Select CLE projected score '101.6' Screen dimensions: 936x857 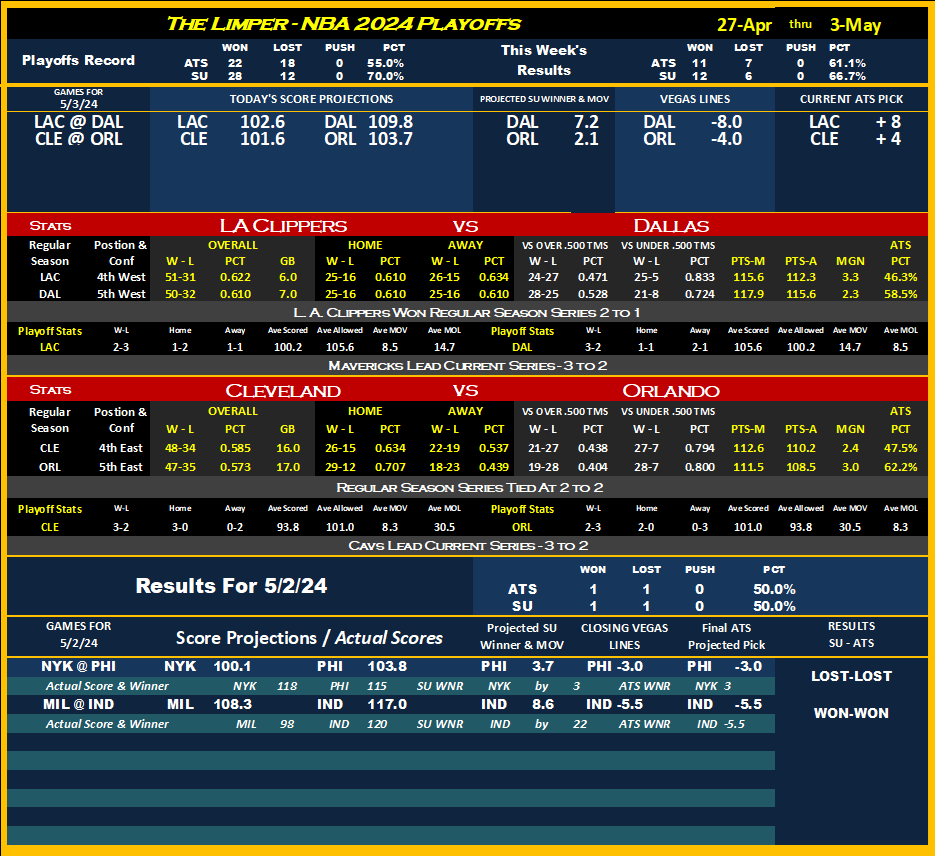click(x=262, y=139)
